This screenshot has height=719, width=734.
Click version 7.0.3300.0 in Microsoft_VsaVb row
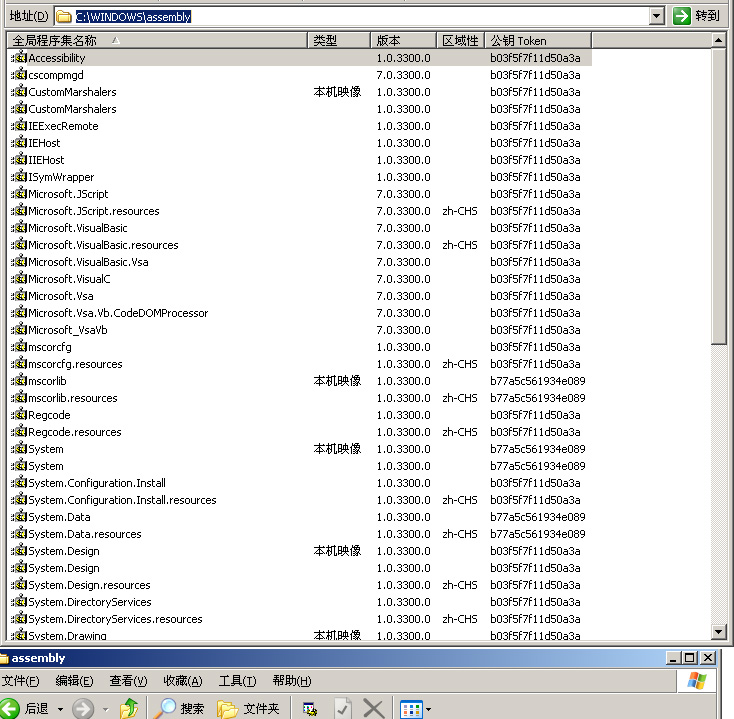[x=403, y=330]
